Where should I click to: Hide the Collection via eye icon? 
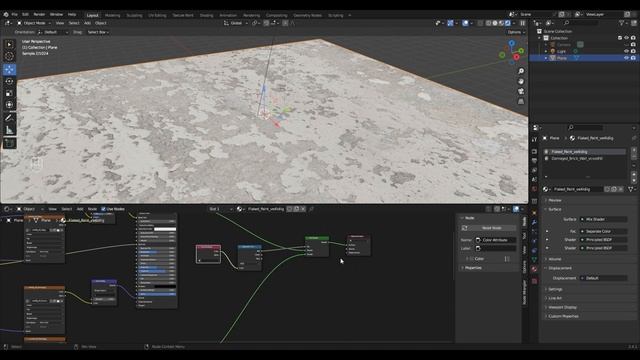tap(627, 38)
